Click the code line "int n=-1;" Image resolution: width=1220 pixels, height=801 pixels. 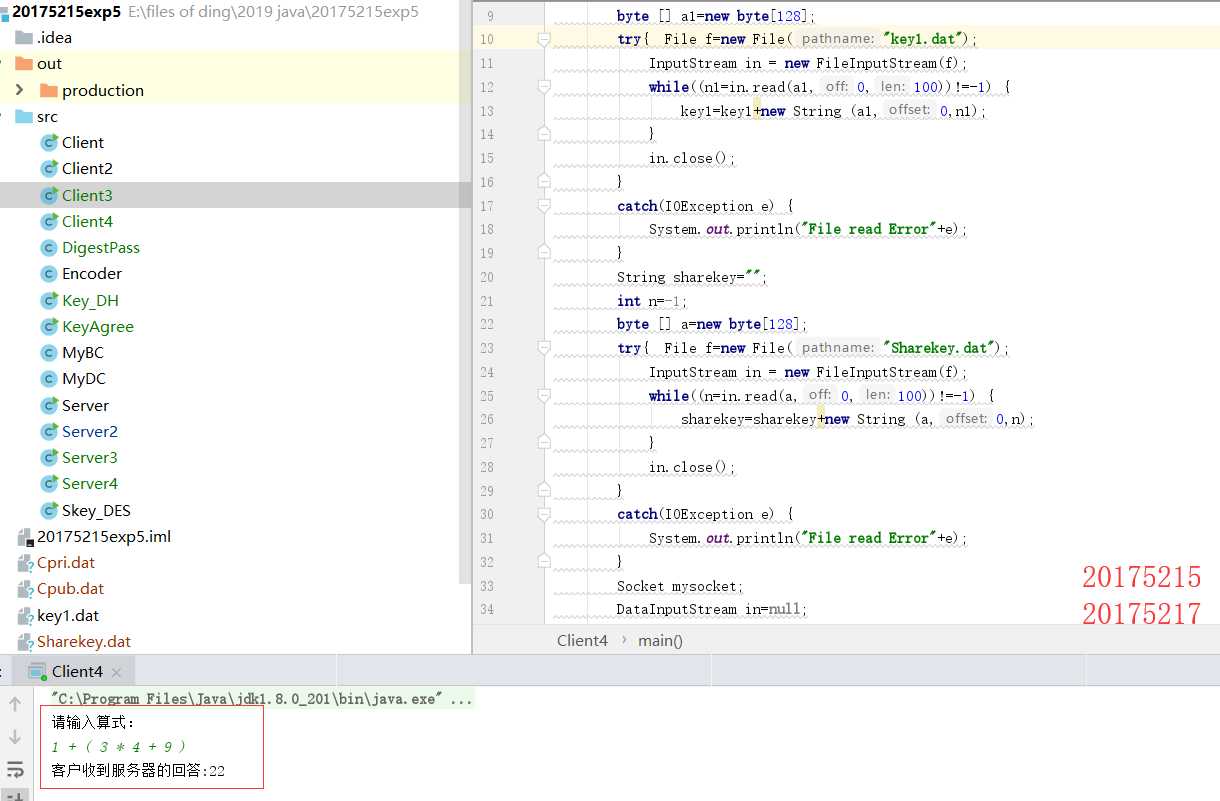point(652,301)
